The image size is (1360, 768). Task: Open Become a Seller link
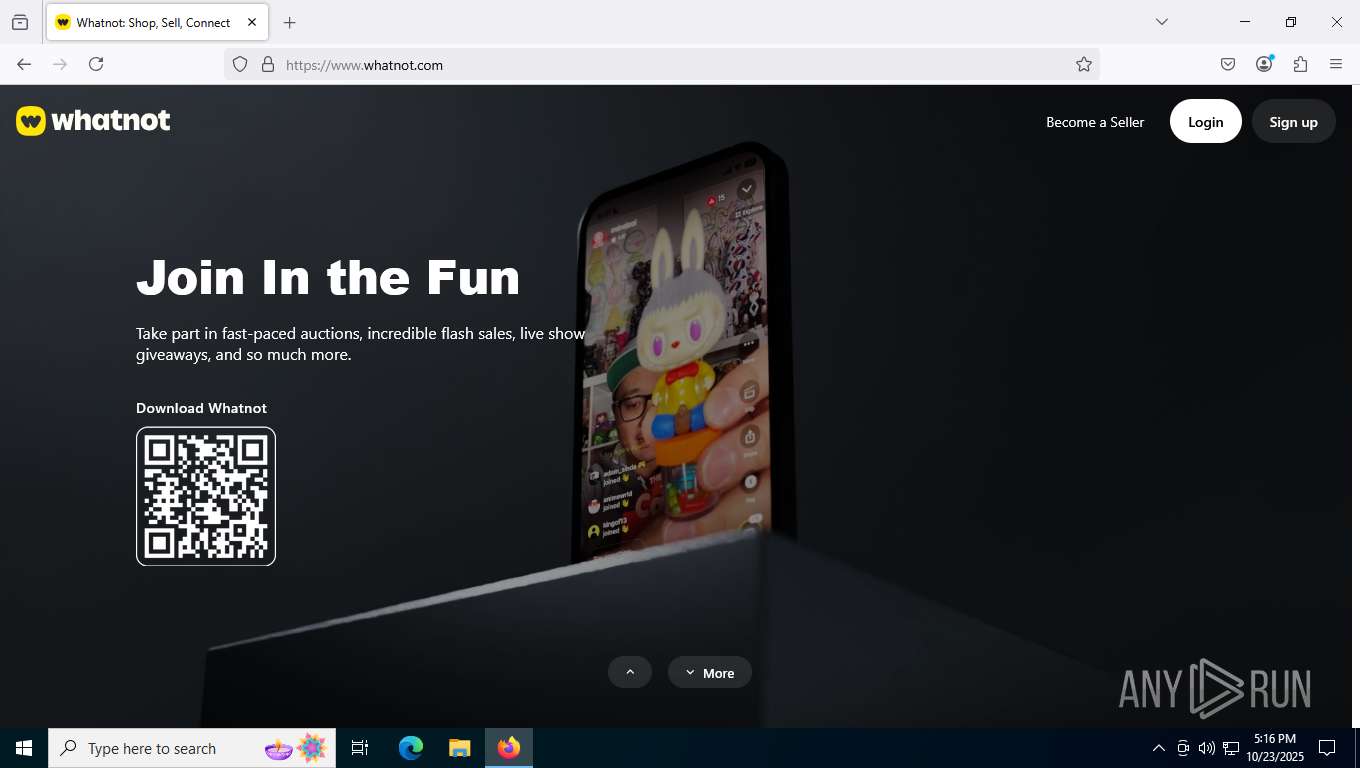(x=1095, y=122)
